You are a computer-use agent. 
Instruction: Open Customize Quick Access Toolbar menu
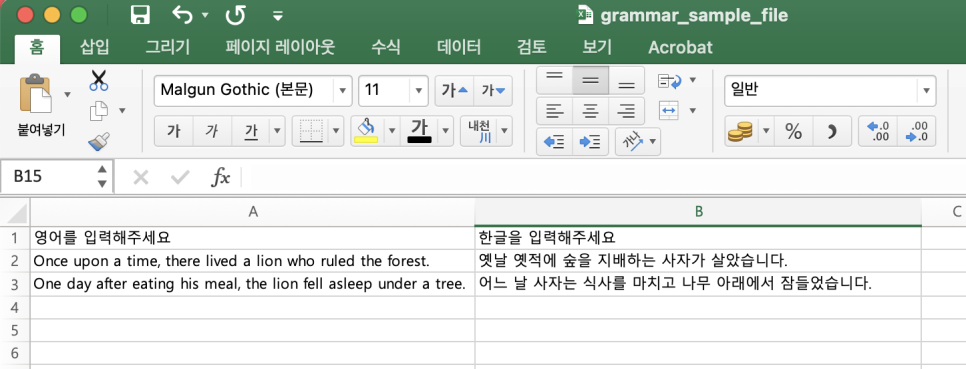pyautogui.click(x=277, y=15)
